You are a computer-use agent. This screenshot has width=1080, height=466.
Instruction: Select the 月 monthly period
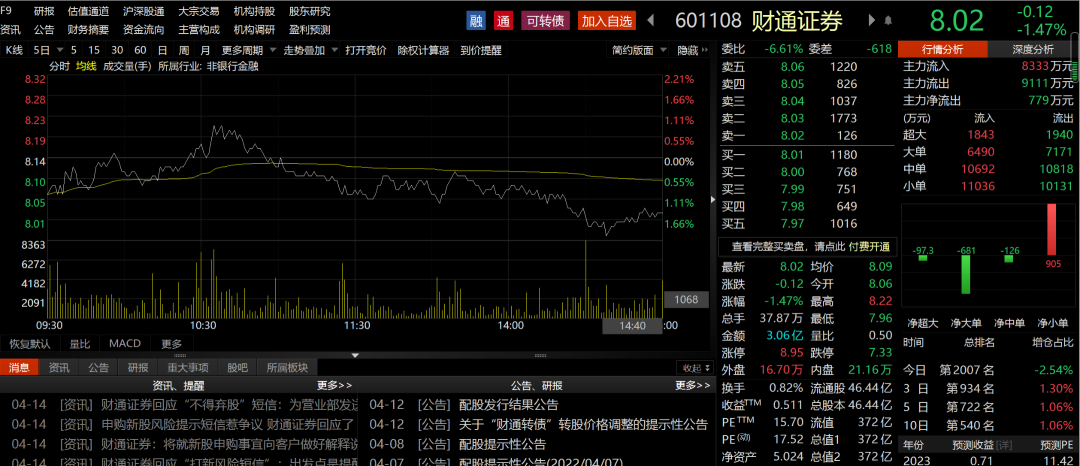click(205, 50)
